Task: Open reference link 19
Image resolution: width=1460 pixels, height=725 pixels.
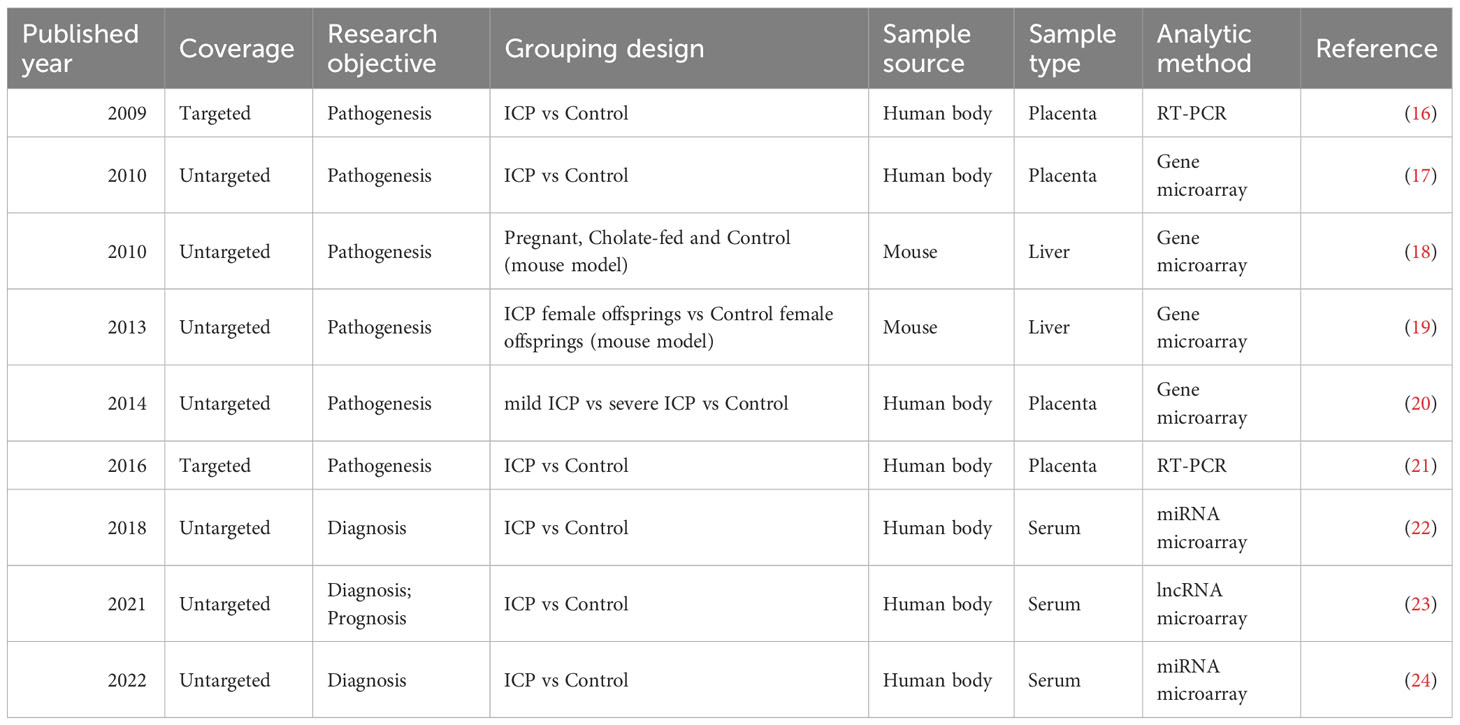Action: point(1421,328)
